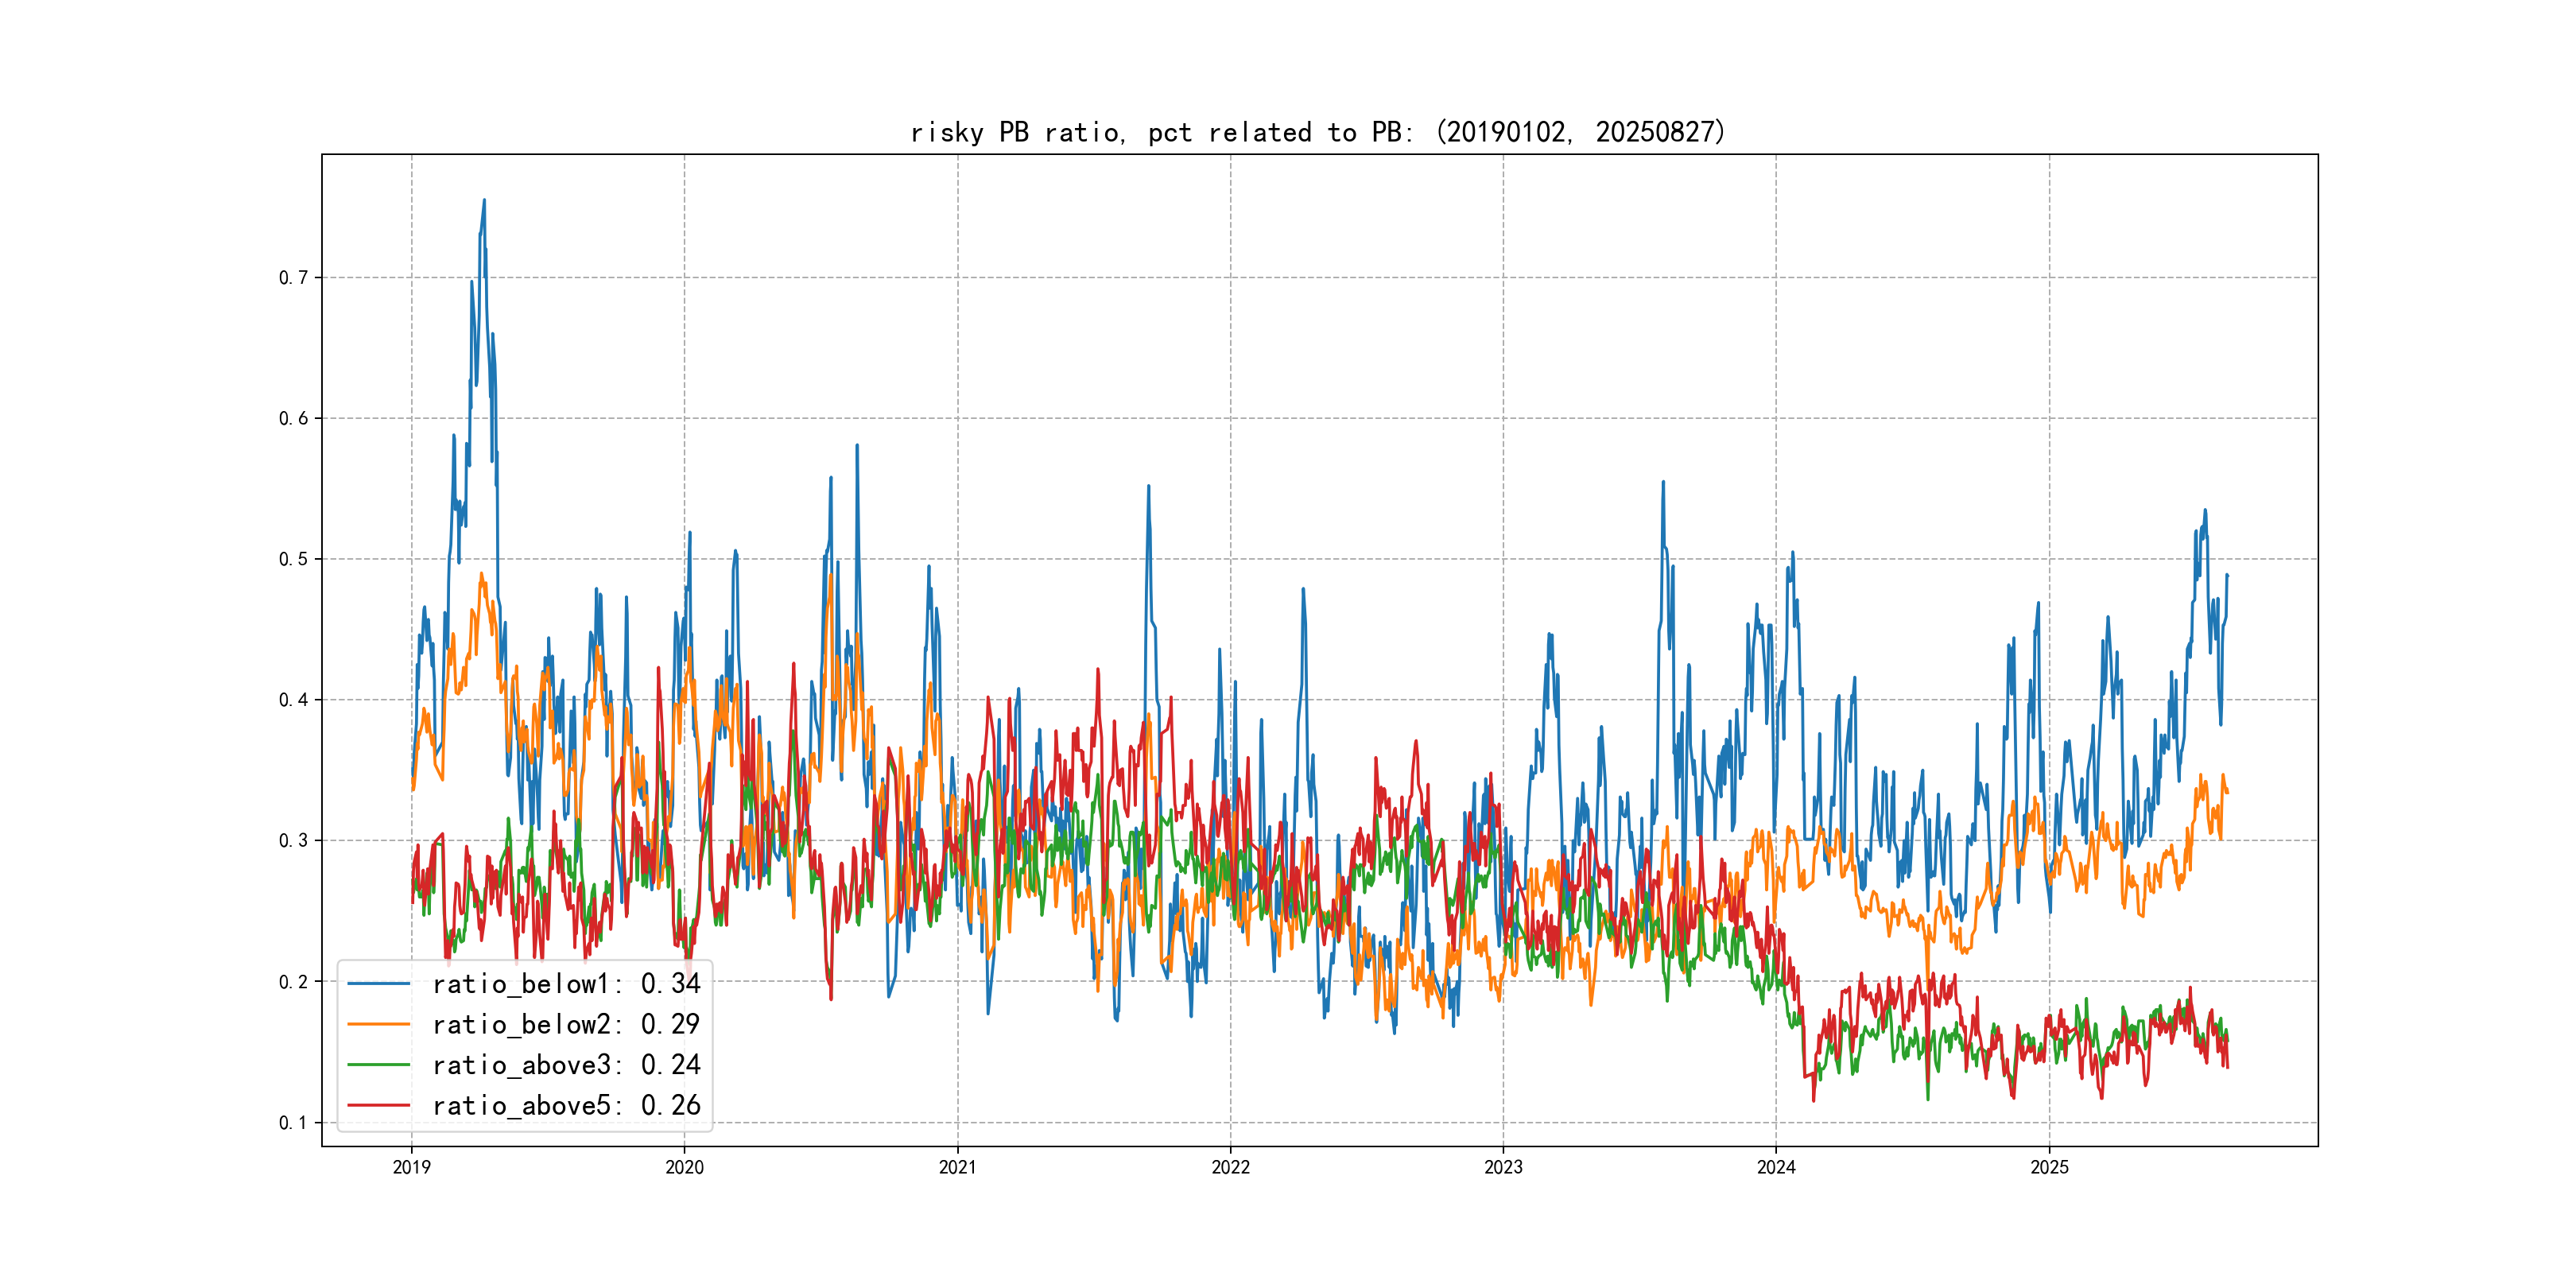Select the 'ratio_above3: 0.24' legend label

click(566, 1065)
